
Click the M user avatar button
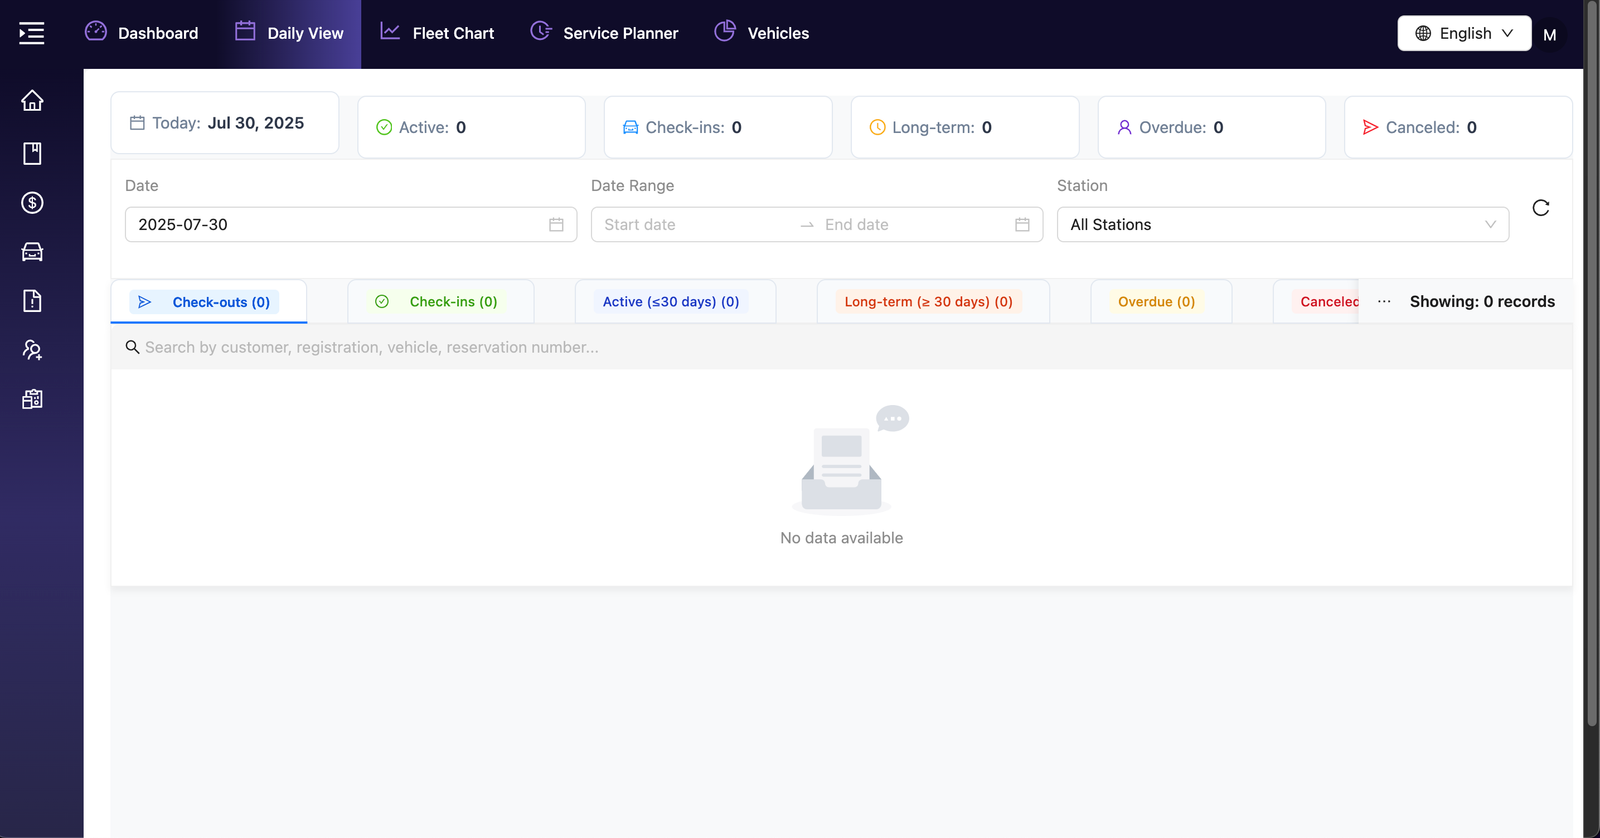pyautogui.click(x=1549, y=35)
